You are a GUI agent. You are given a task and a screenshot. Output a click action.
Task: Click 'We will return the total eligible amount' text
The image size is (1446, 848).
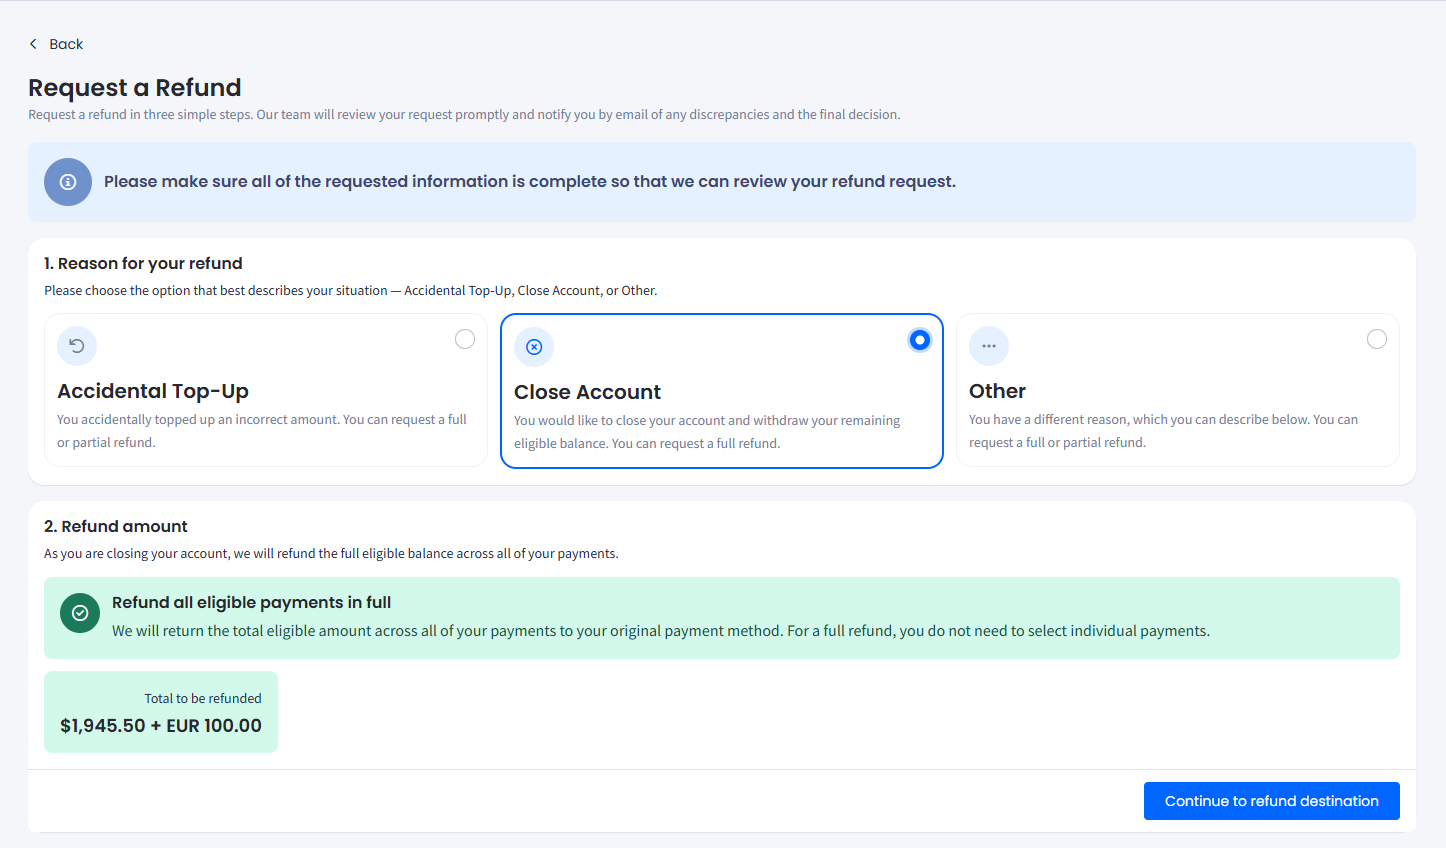tap(661, 631)
